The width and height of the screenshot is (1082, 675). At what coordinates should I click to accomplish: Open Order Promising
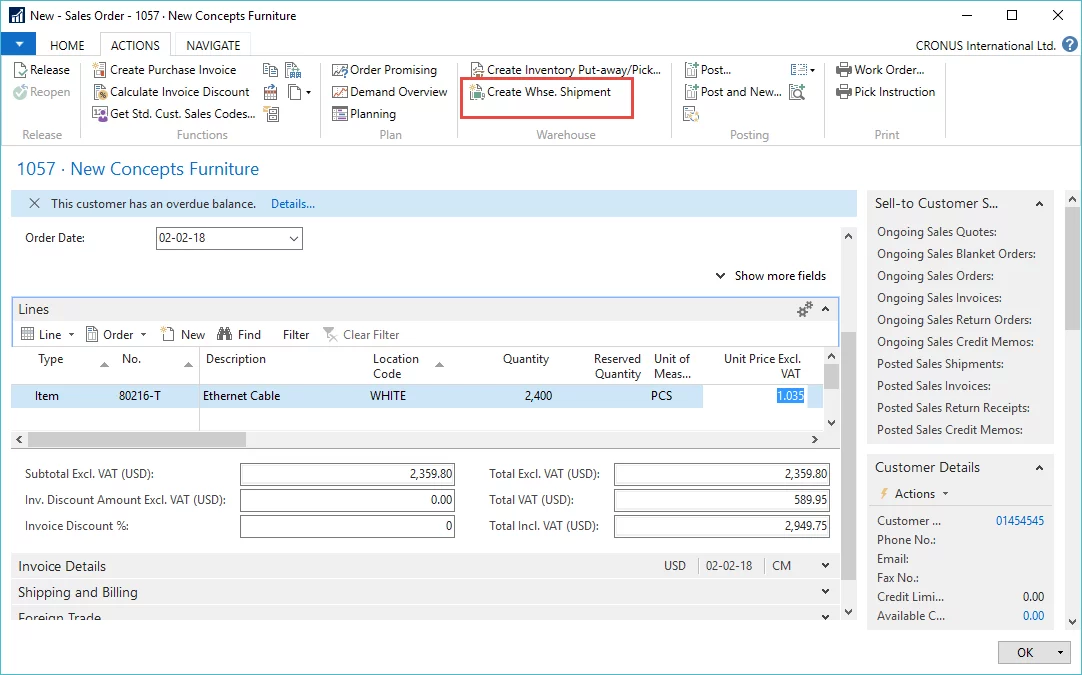click(x=392, y=70)
